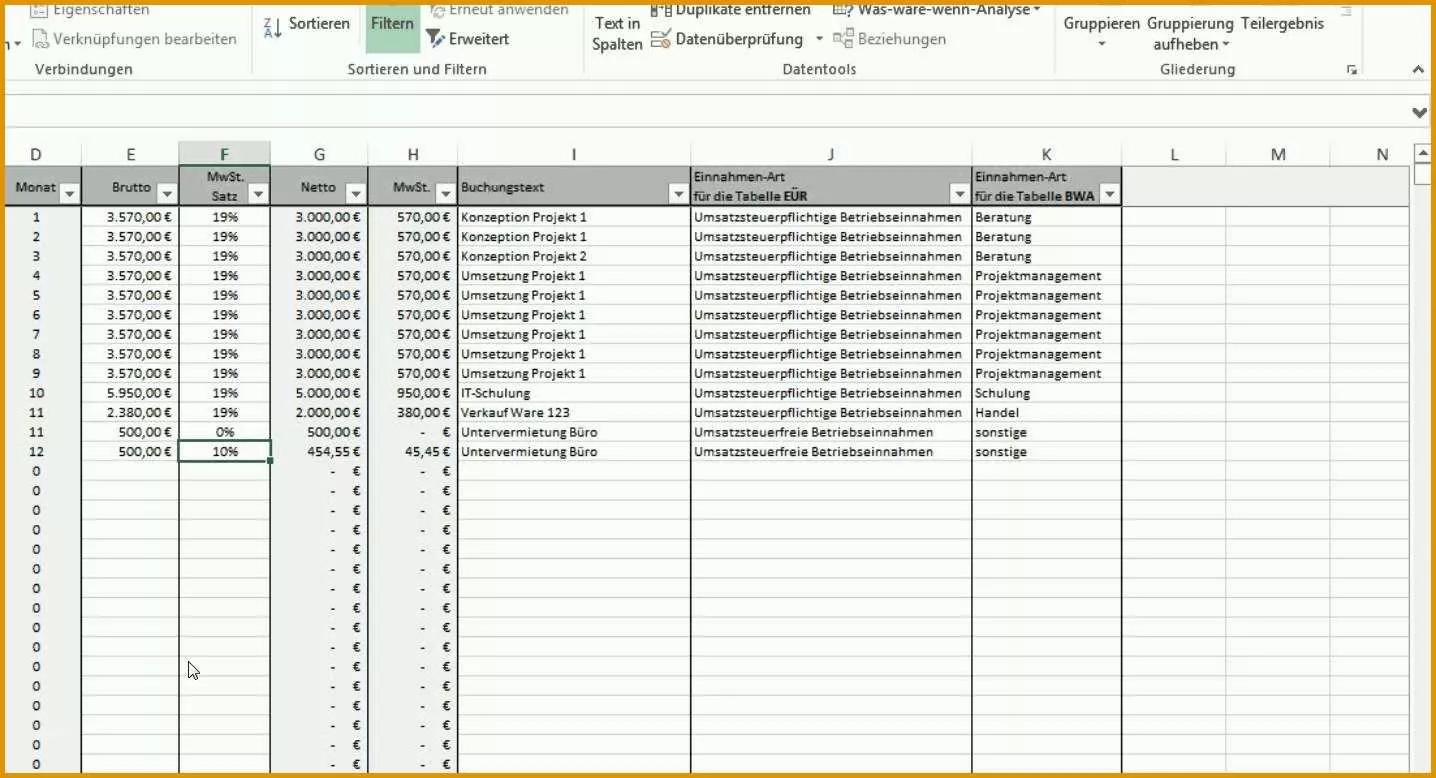The image size is (1436, 778).
Task: Collapse the ribbon with chevron arrow
Action: tap(1417, 70)
